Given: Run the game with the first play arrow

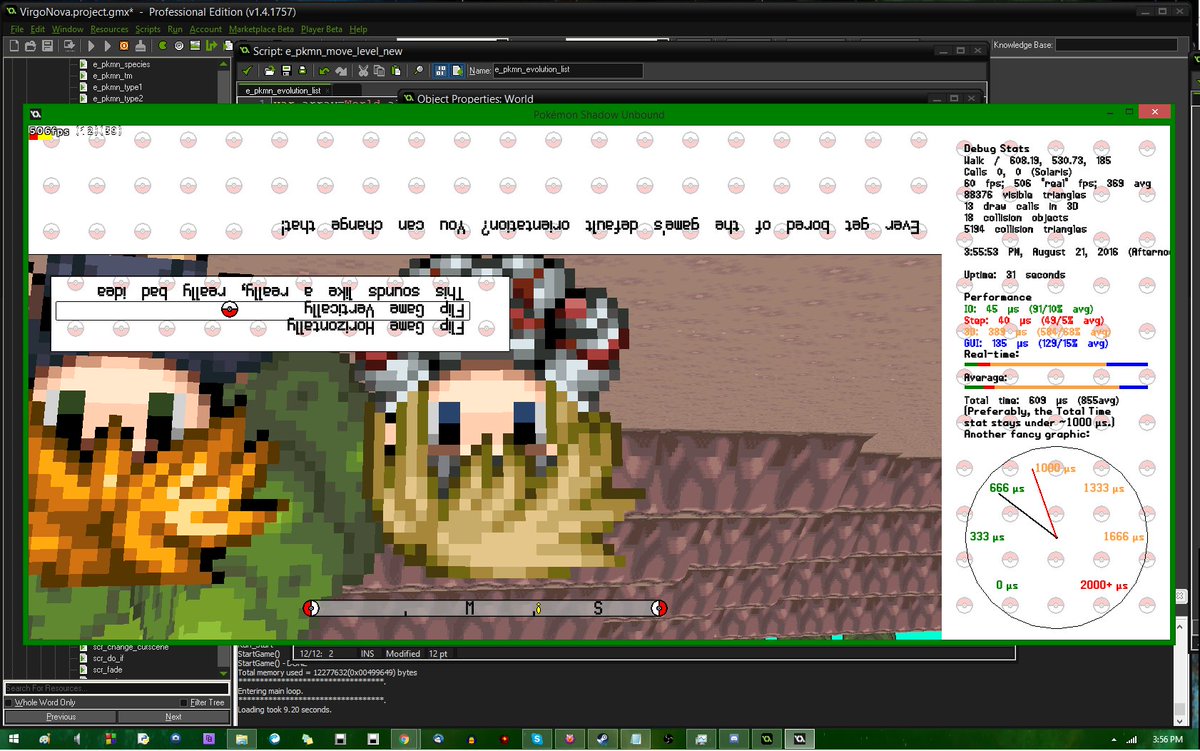Looking at the screenshot, I should [91, 45].
